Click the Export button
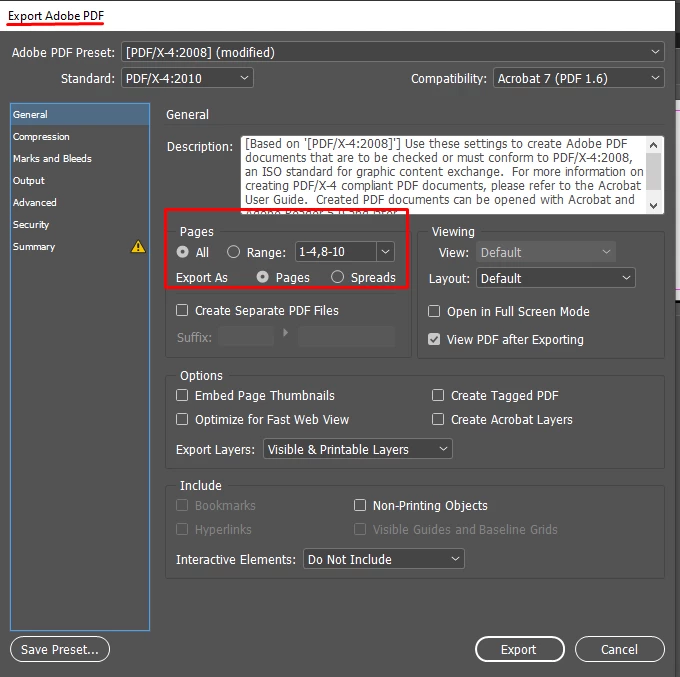The width and height of the screenshot is (680, 677). (x=520, y=649)
